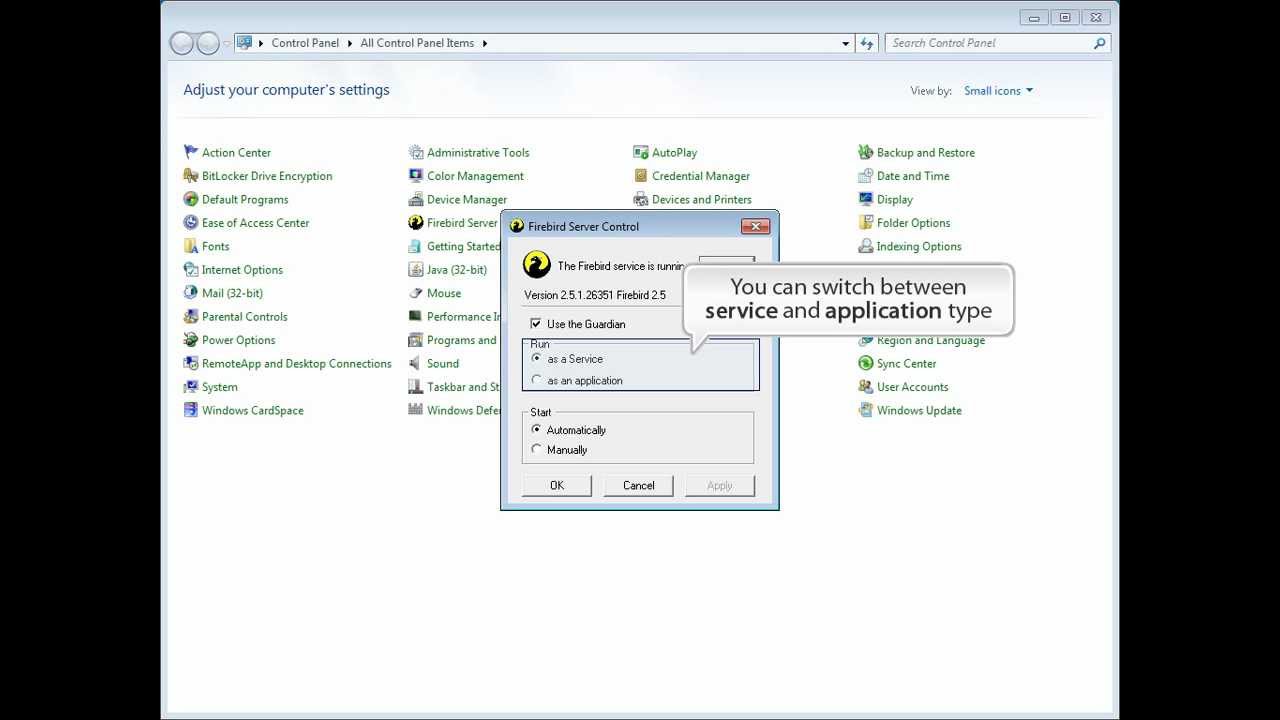Click the Forward navigation button
Image resolution: width=1280 pixels, height=720 pixels.
[x=207, y=43]
